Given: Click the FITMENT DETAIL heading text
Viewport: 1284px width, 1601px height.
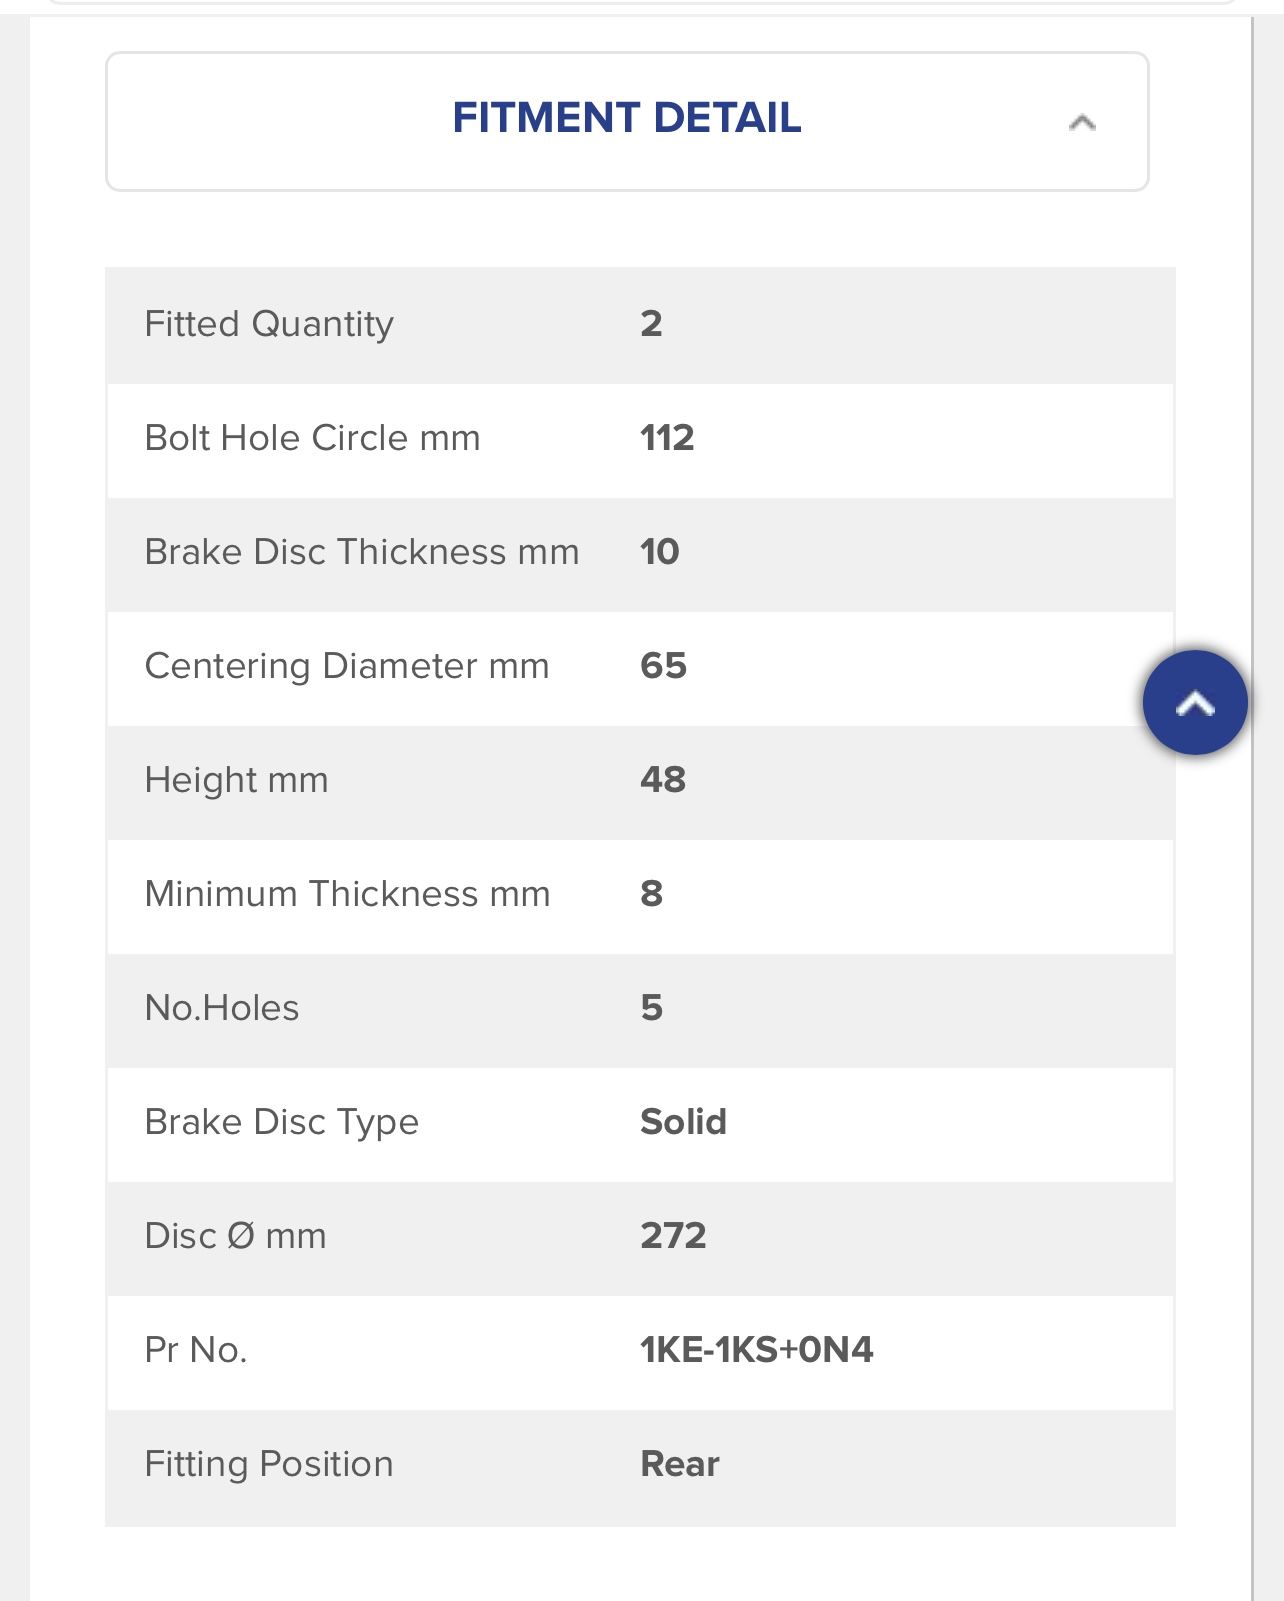Looking at the screenshot, I should [627, 118].
